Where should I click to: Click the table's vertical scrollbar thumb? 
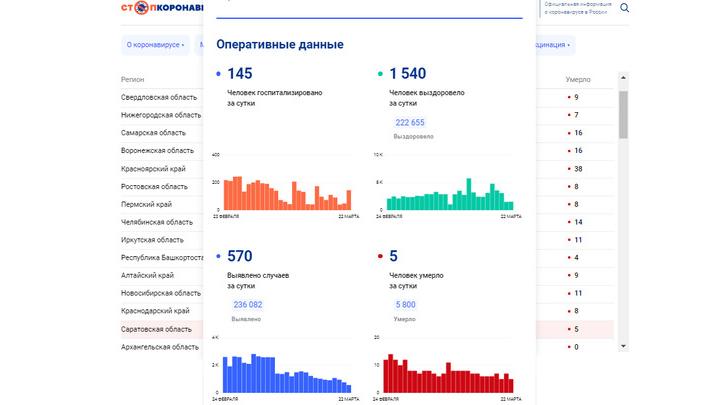tap(623, 112)
